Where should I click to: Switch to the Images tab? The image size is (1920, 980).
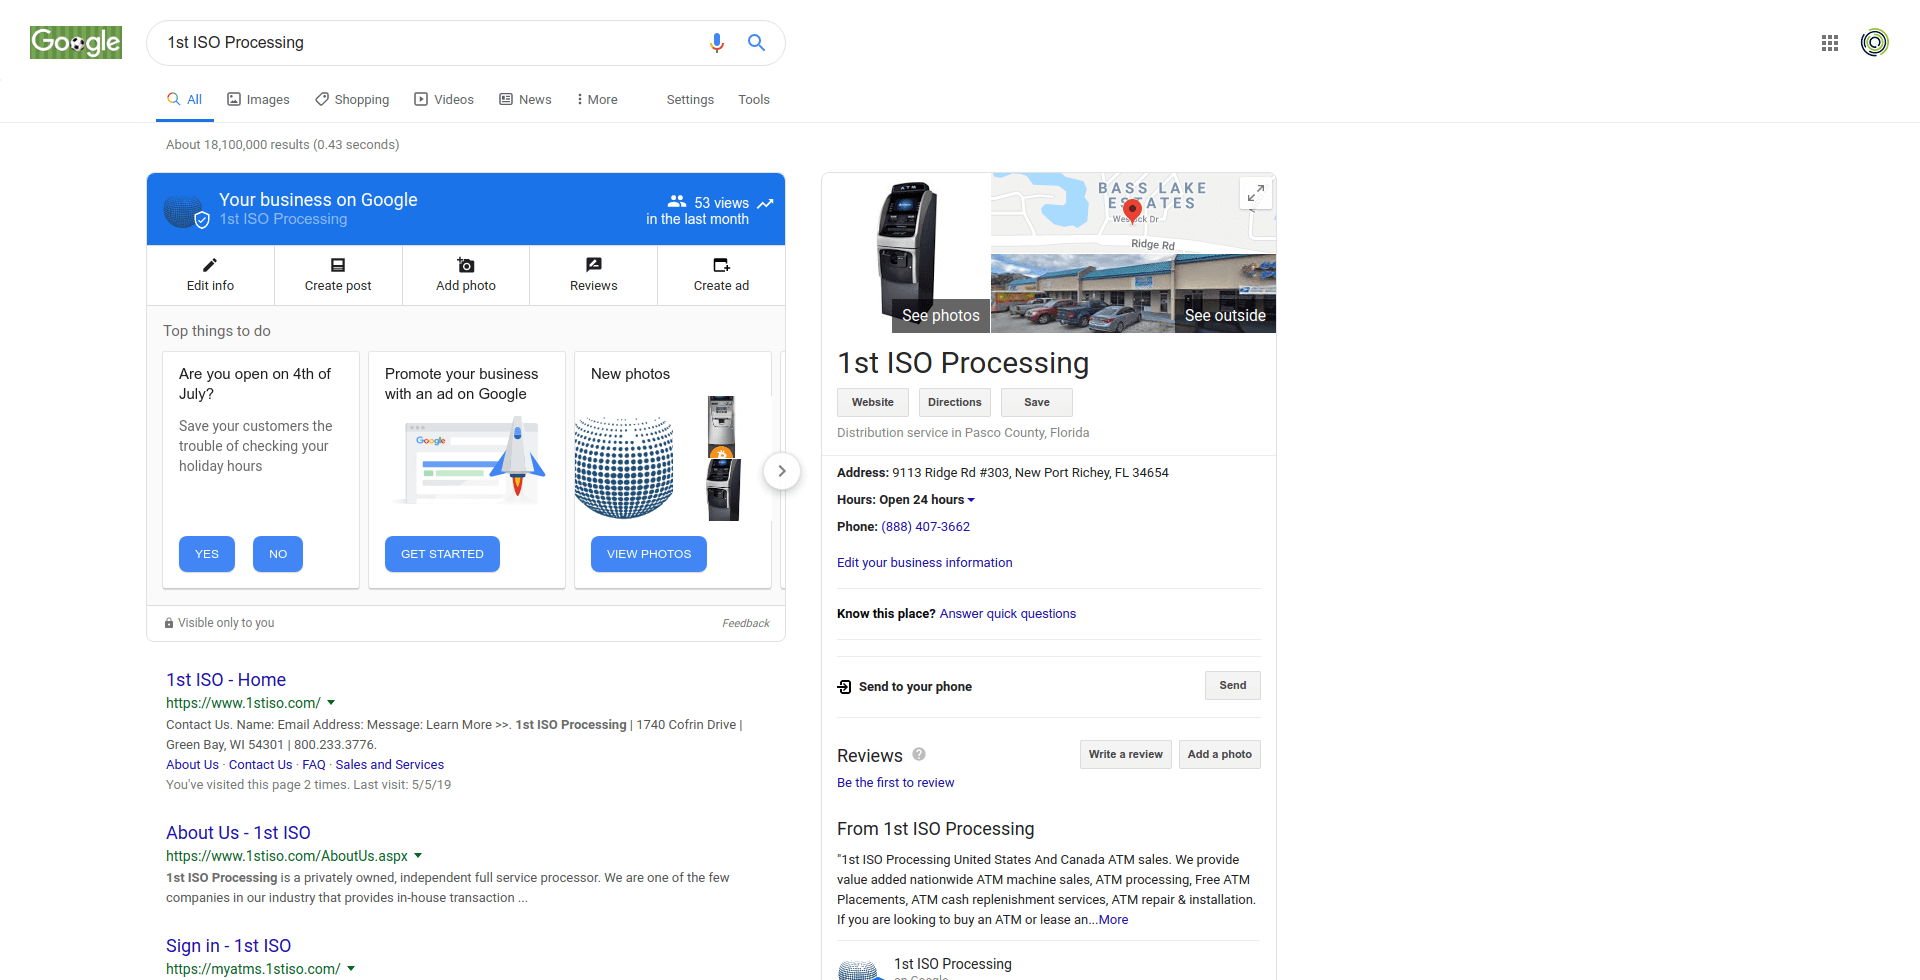(258, 100)
